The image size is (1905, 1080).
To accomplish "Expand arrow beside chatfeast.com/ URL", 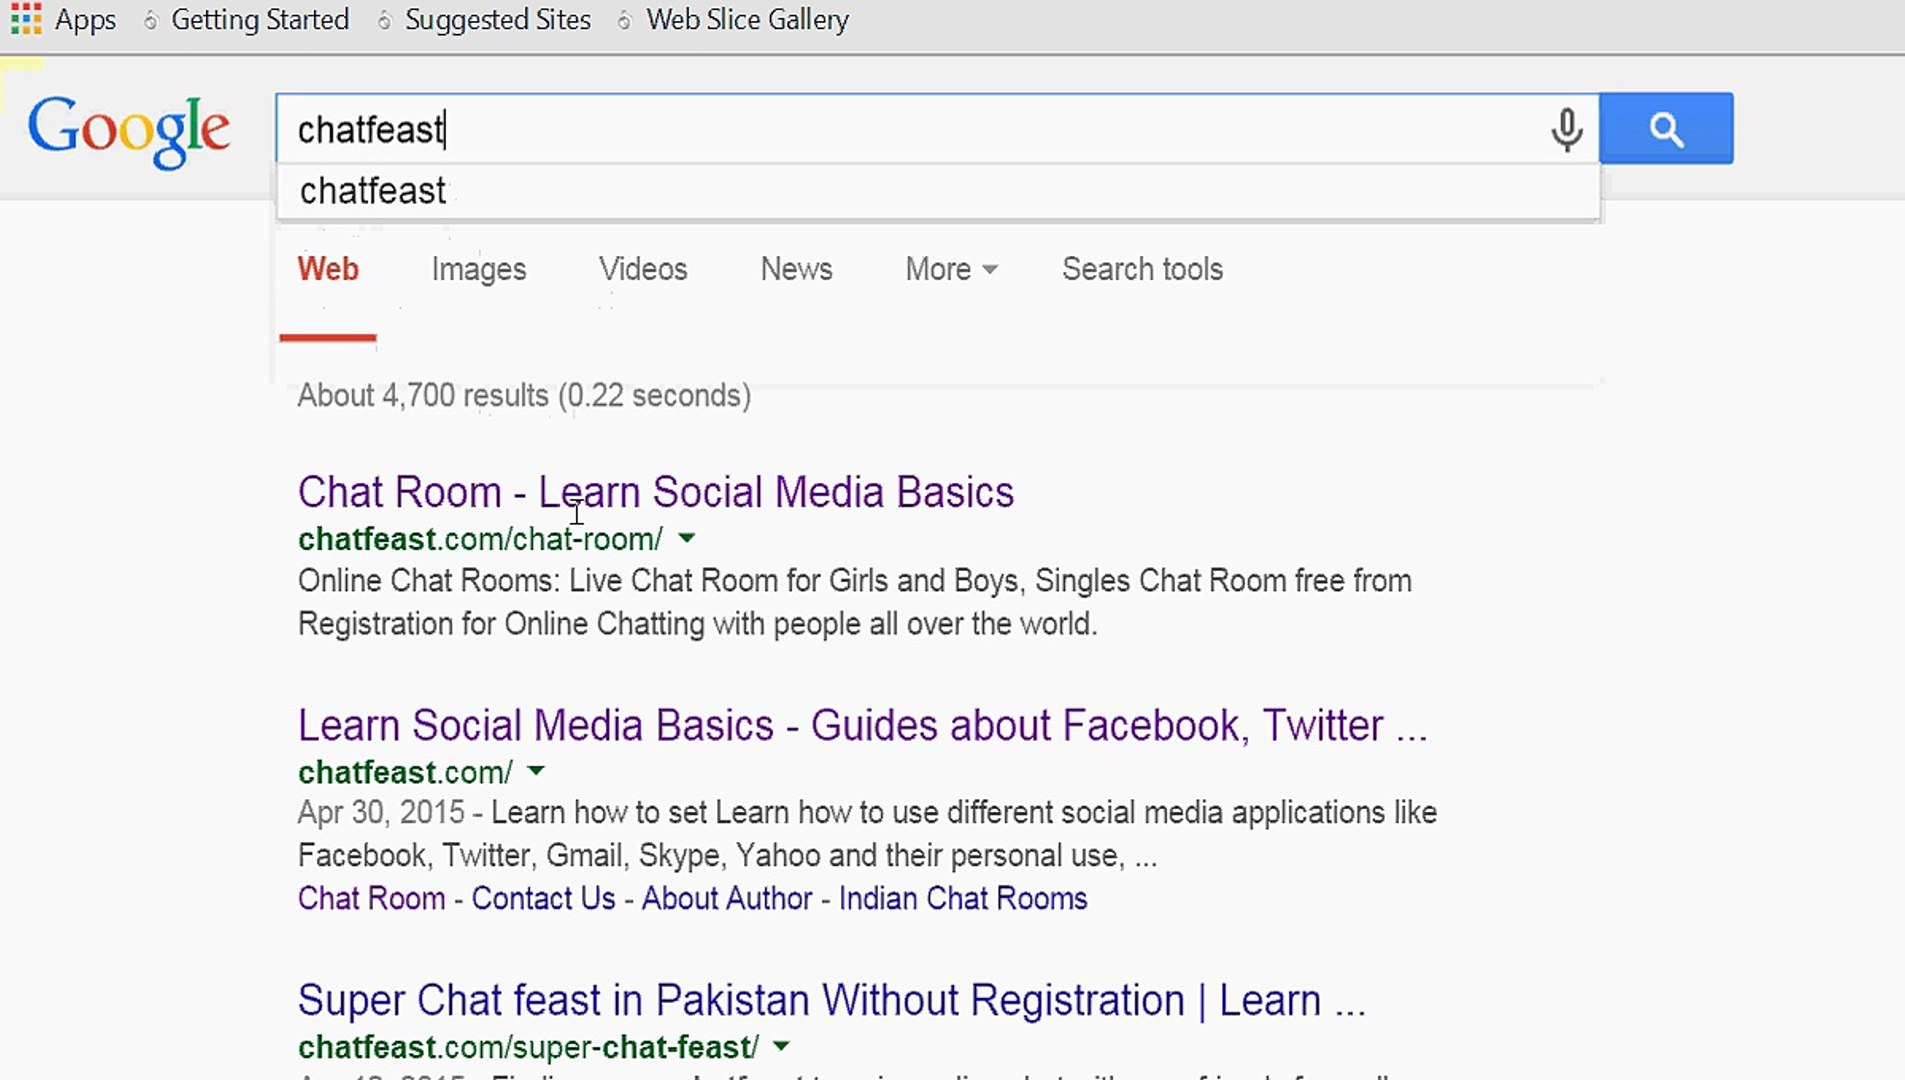I will 536,771.
